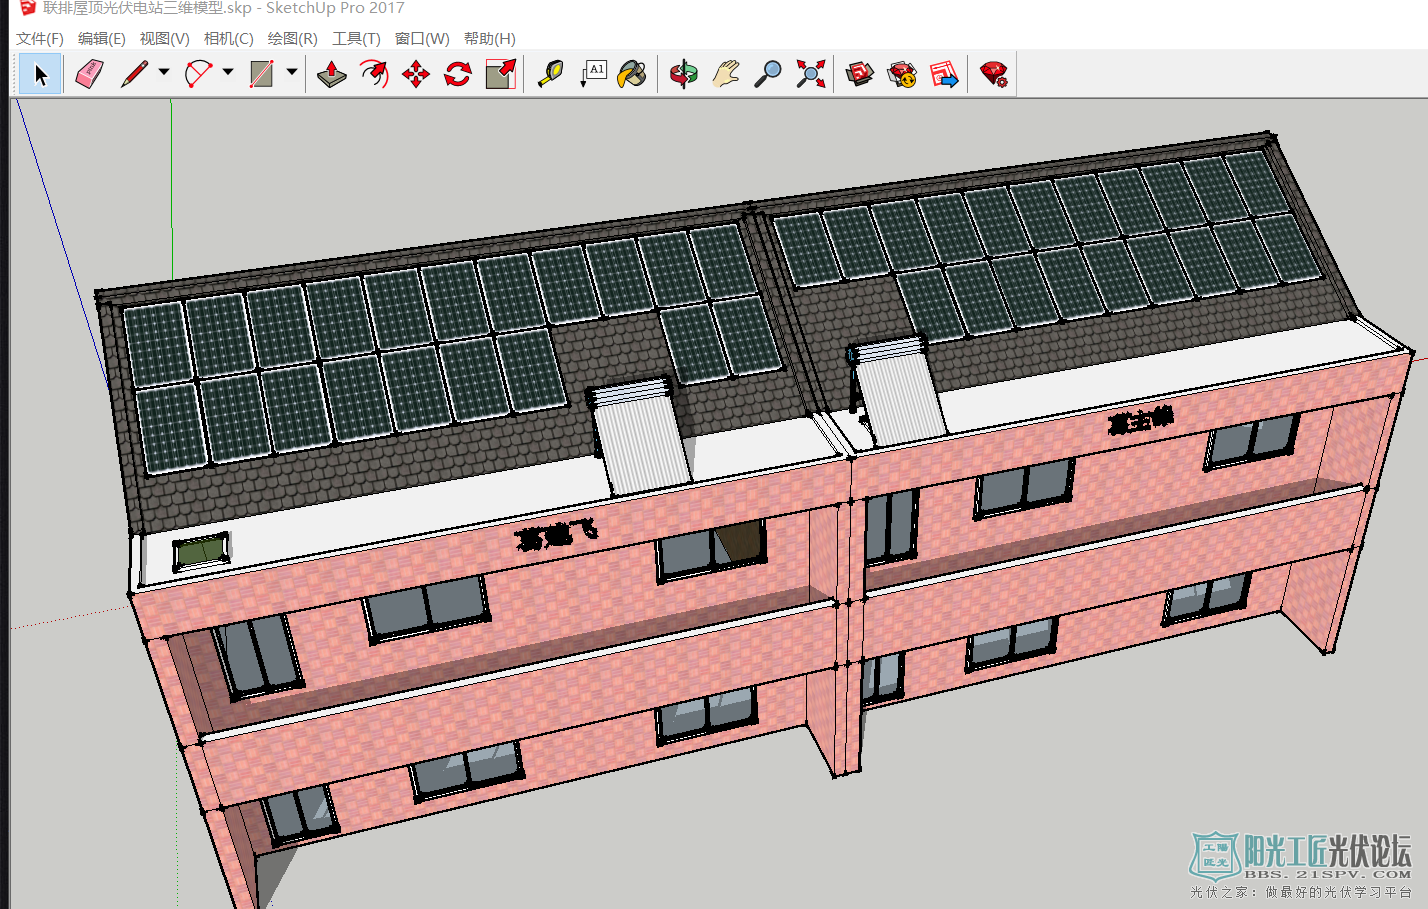
Task: Activate the Scale tool
Action: point(500,74)
